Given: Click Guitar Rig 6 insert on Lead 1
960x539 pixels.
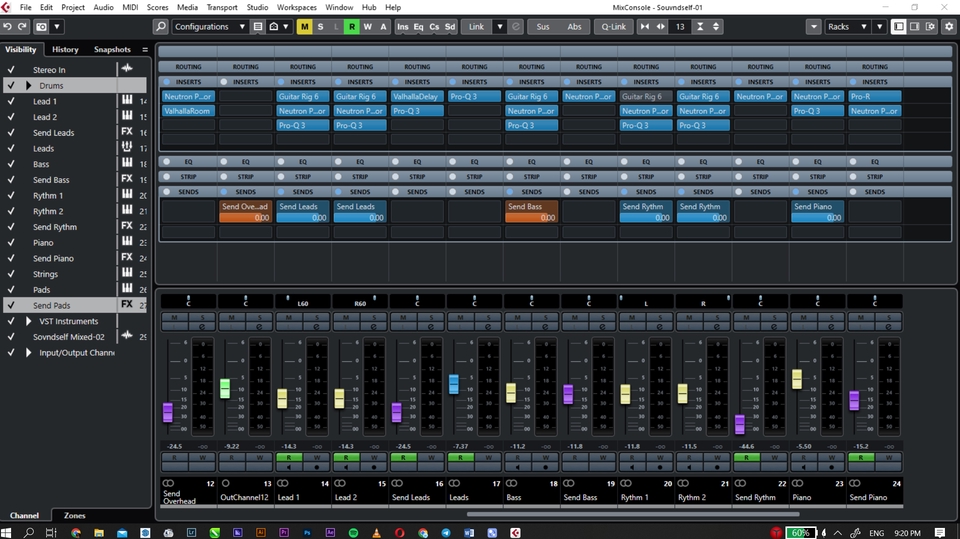Looking at the screenshot, I should (302, 96).
